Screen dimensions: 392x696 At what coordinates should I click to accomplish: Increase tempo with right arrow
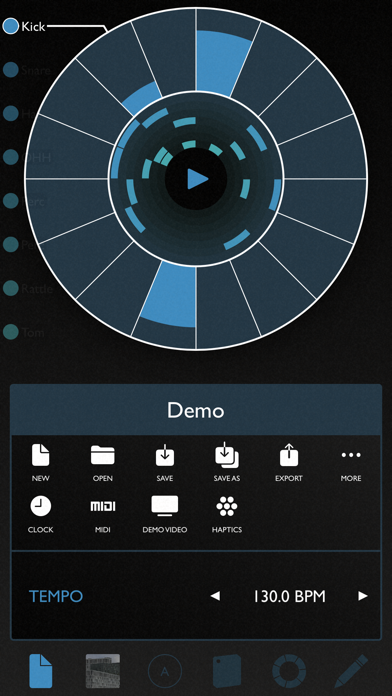363,596
